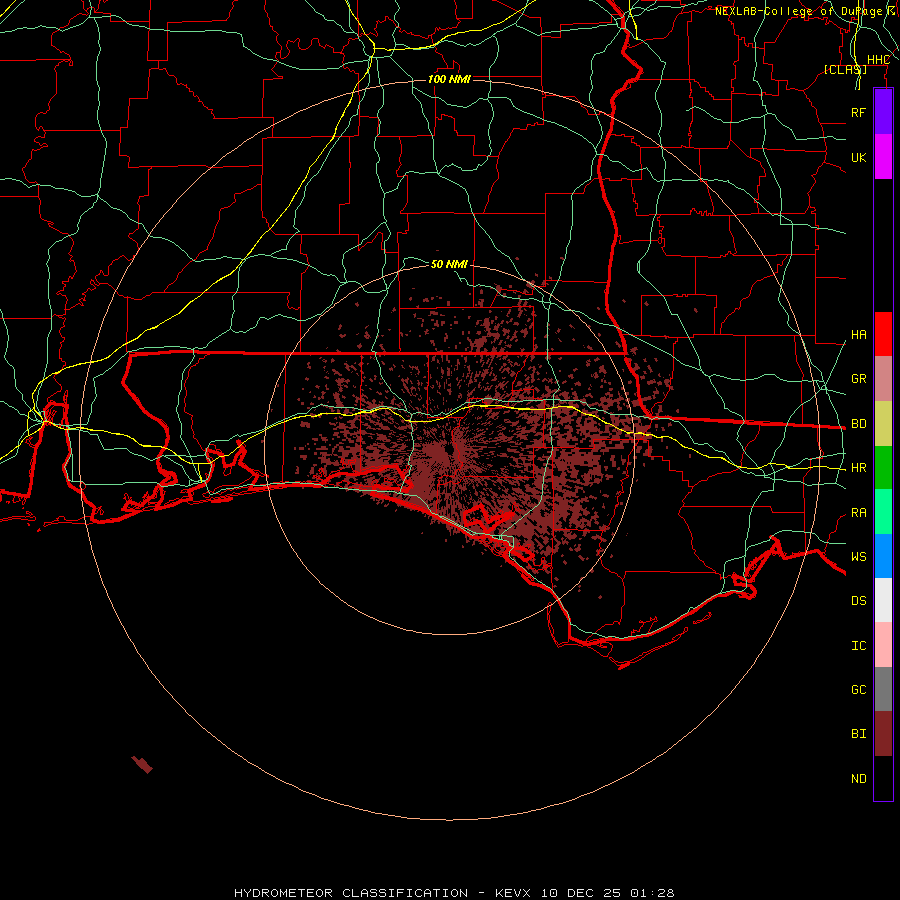
Task: Click the DS white legend swatch
Action: point(883,600)
